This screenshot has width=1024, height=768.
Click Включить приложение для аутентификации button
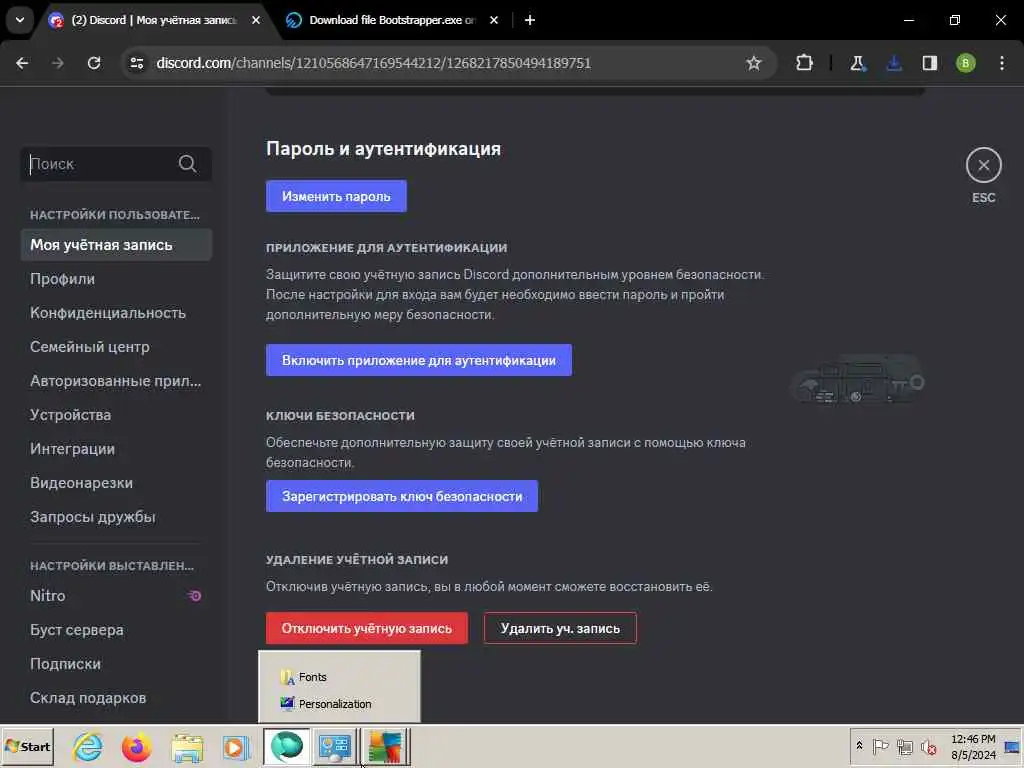(x=419, y=360)
